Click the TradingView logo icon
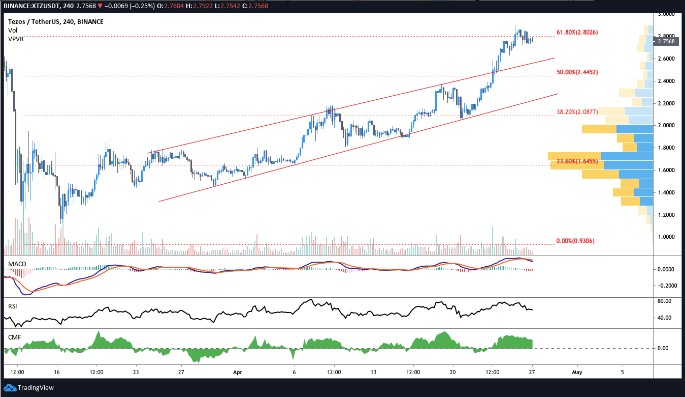 point(10,387)
